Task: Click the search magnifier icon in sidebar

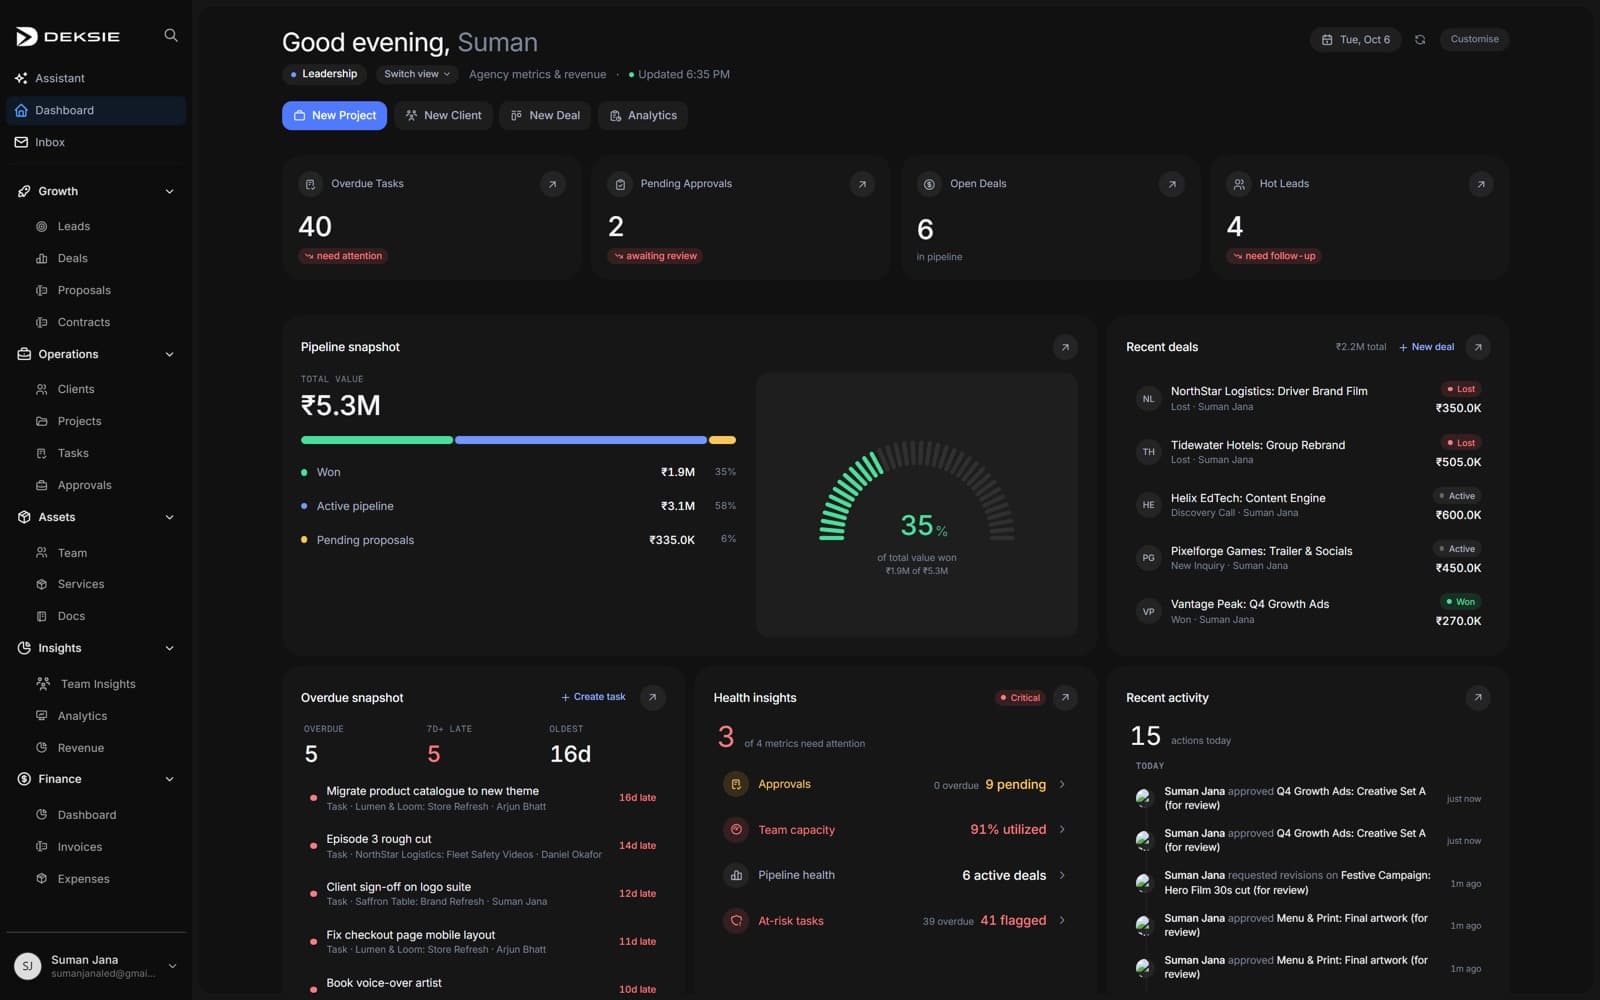Action: [x=171, y=35]
